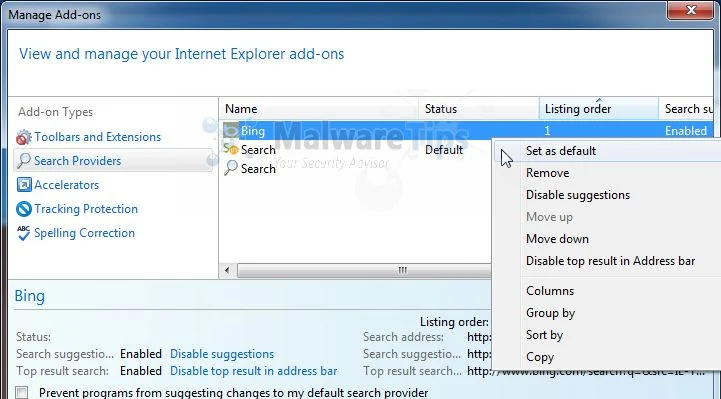Screen dimensions: 721x399
Task: Sort by the Name column header
Action: 319,109
